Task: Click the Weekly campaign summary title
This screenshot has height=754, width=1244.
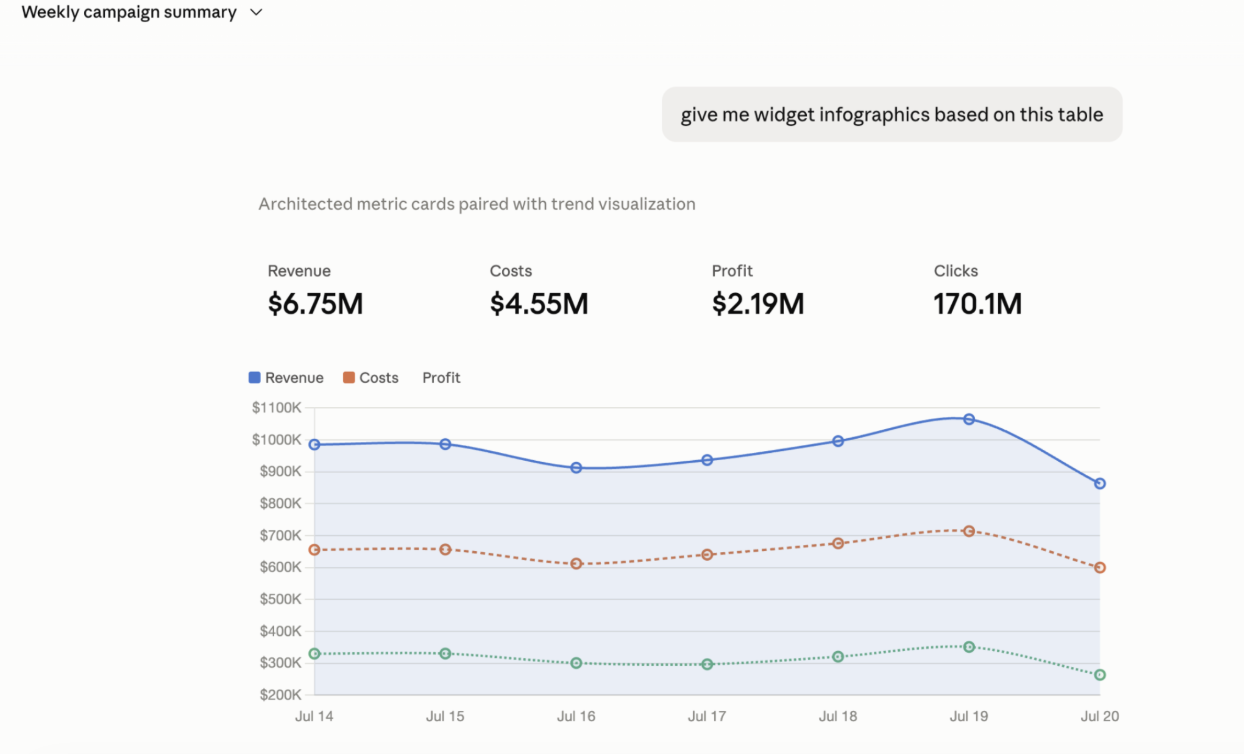Action: coord(129,12)
